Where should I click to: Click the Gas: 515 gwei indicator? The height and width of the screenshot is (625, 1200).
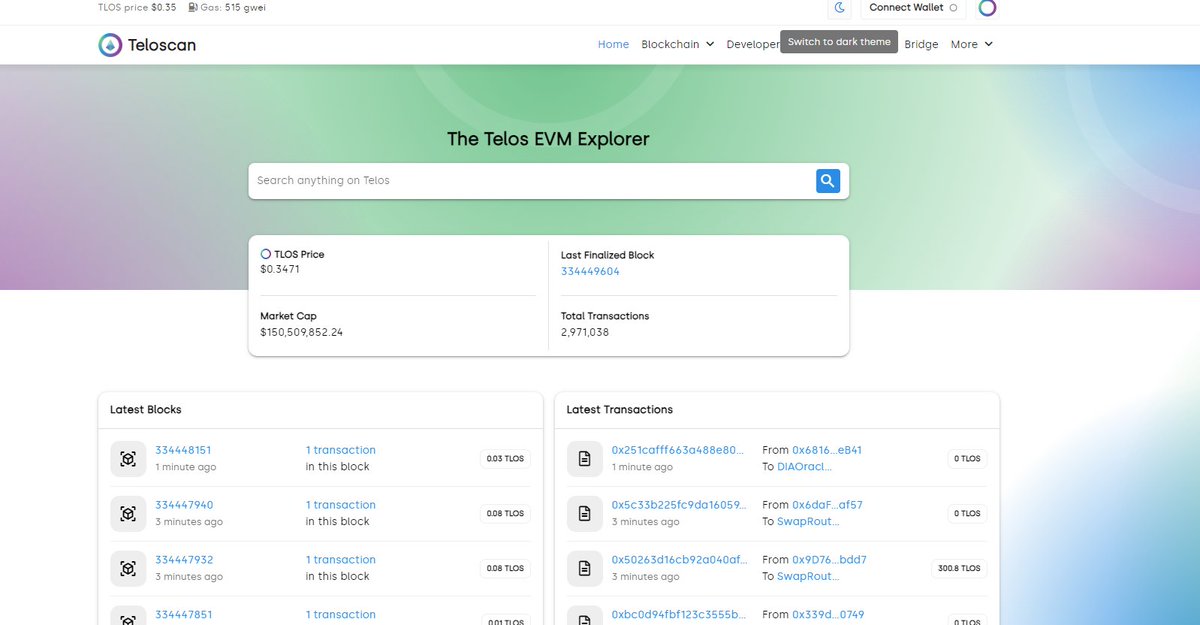[x=227, y=8]
